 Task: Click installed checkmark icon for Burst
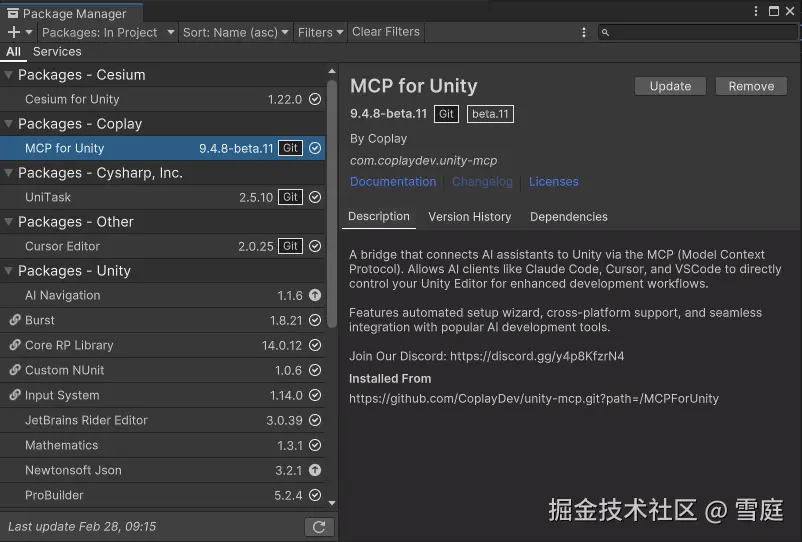pos(315,320)
